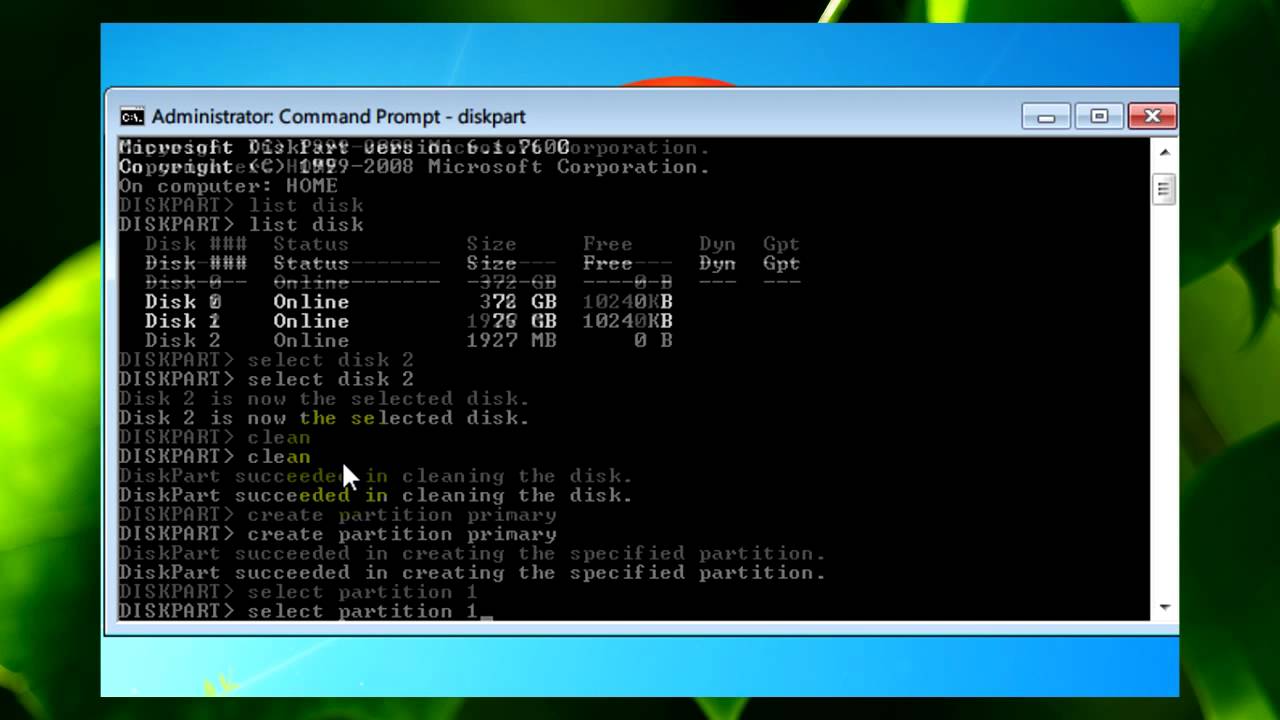This screenshot has width=1280, height=720.
Task: Click the console scrollbar up arrow
Action: [x=1164, y=152]
